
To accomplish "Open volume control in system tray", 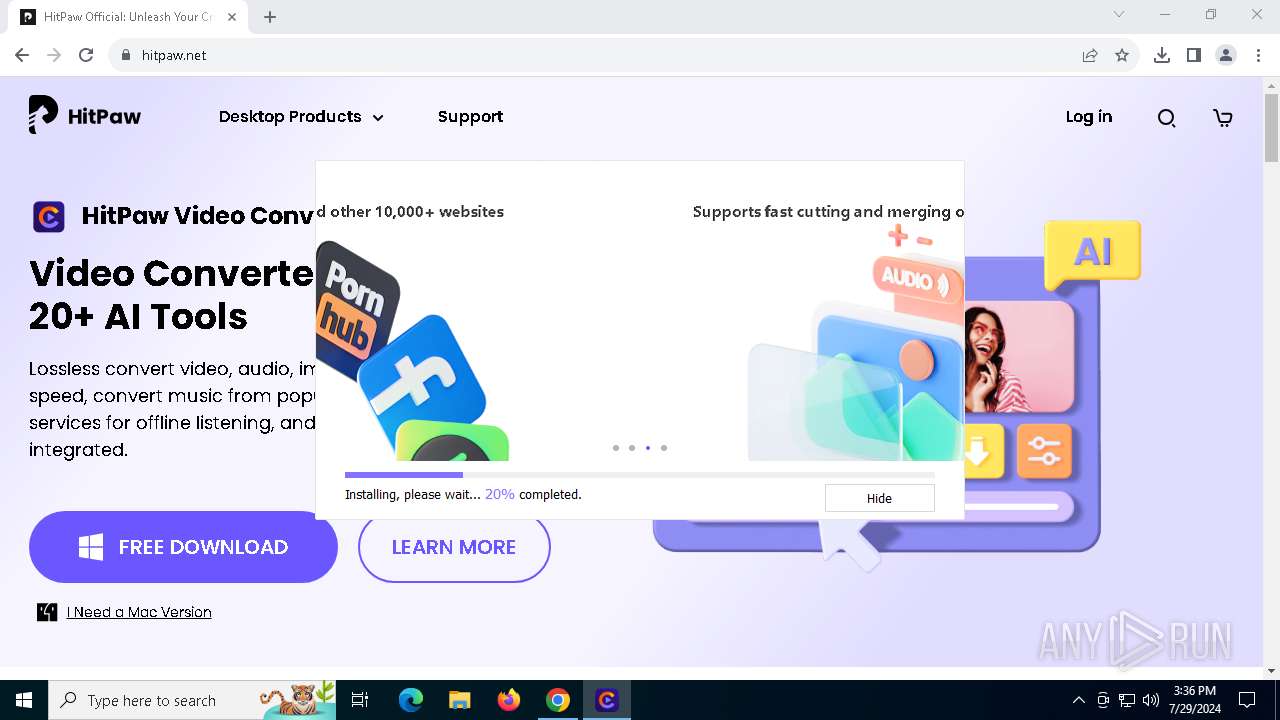I will click(x=1151, y=700).
